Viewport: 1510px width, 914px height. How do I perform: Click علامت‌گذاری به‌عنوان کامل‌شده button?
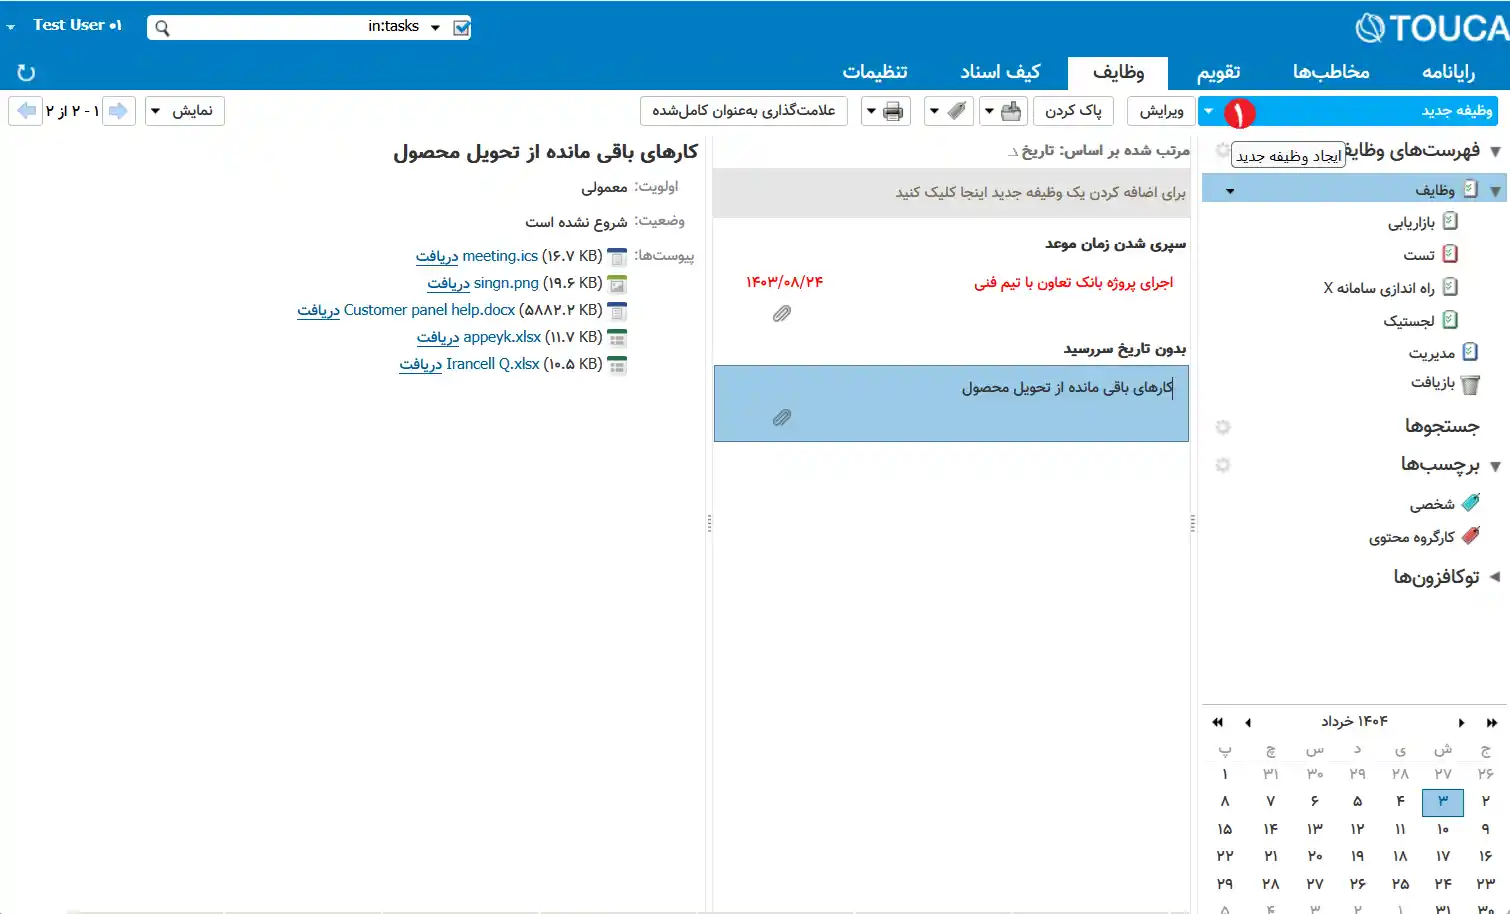pyautogui.click(x=744, y=111)
